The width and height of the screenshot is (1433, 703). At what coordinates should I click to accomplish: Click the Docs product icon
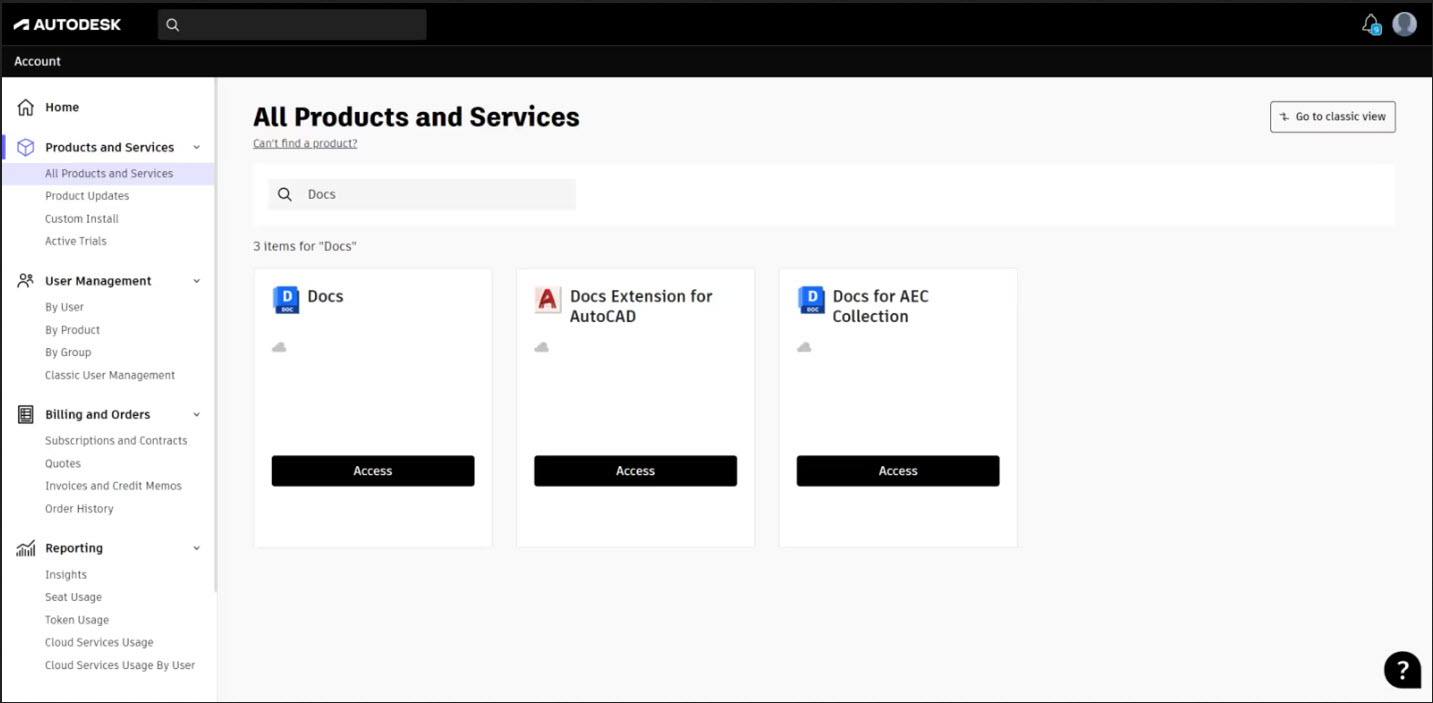286,300
